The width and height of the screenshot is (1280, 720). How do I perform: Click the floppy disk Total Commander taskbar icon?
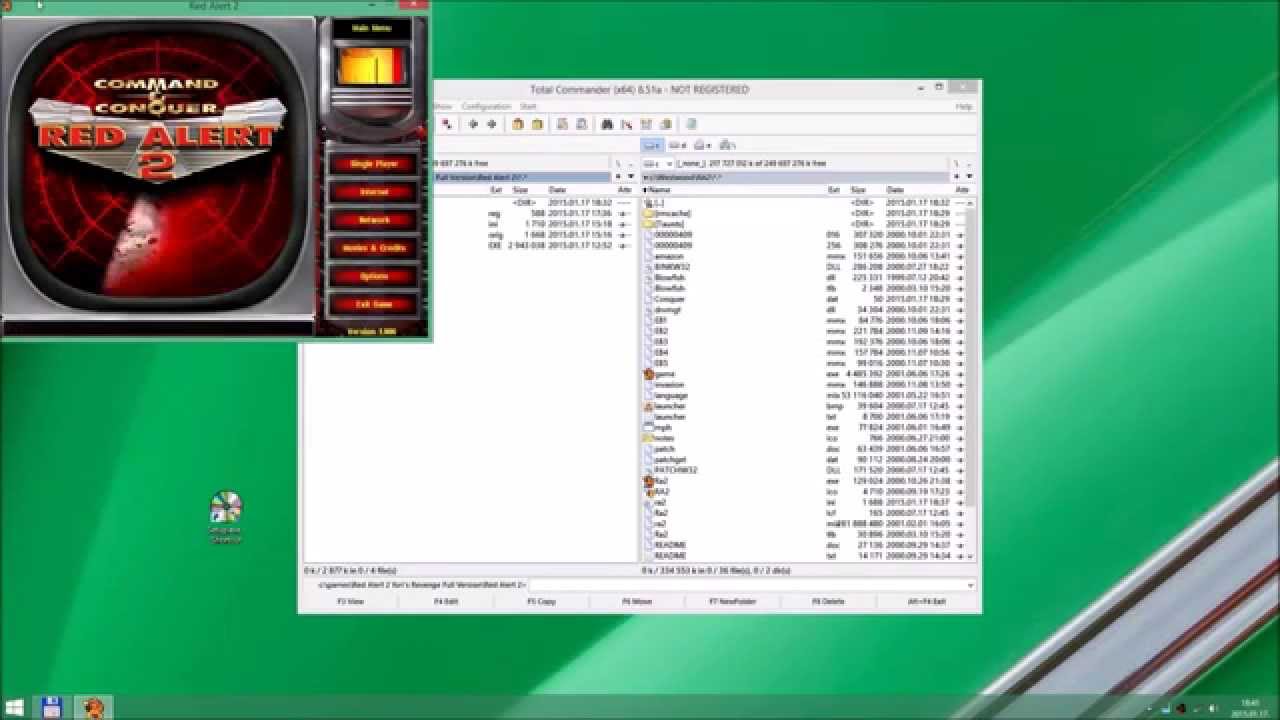pyautogui.click(x=52, y=707)
